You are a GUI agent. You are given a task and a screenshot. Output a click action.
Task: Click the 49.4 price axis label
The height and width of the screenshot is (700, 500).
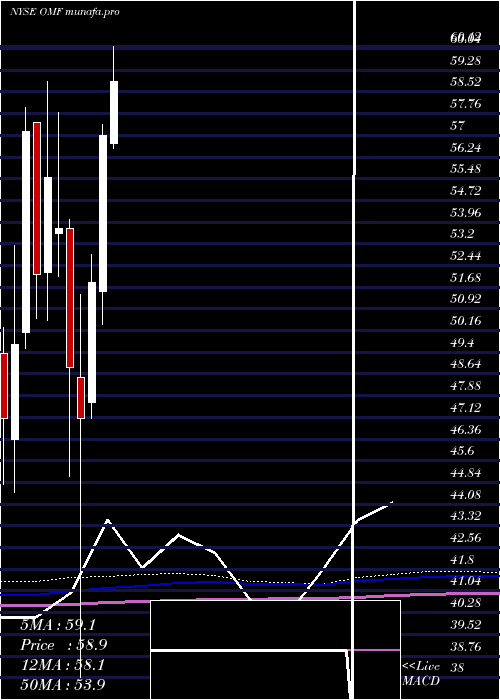(462, 343)
